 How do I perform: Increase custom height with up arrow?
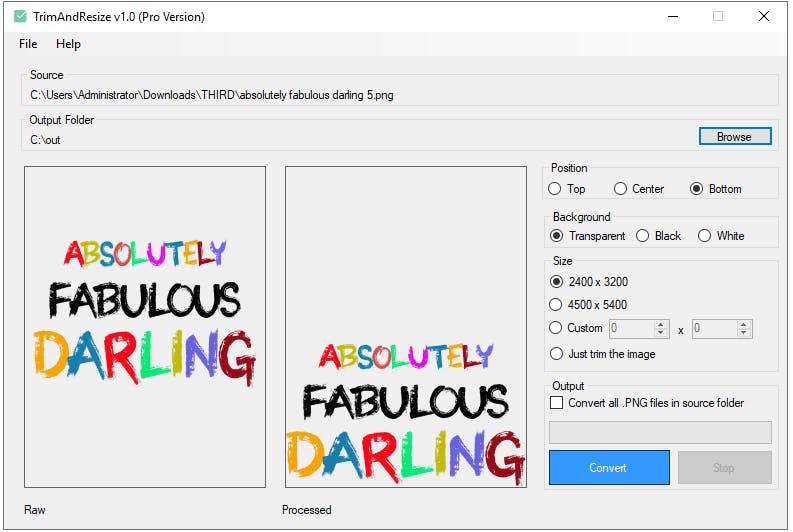coord(744,324)
